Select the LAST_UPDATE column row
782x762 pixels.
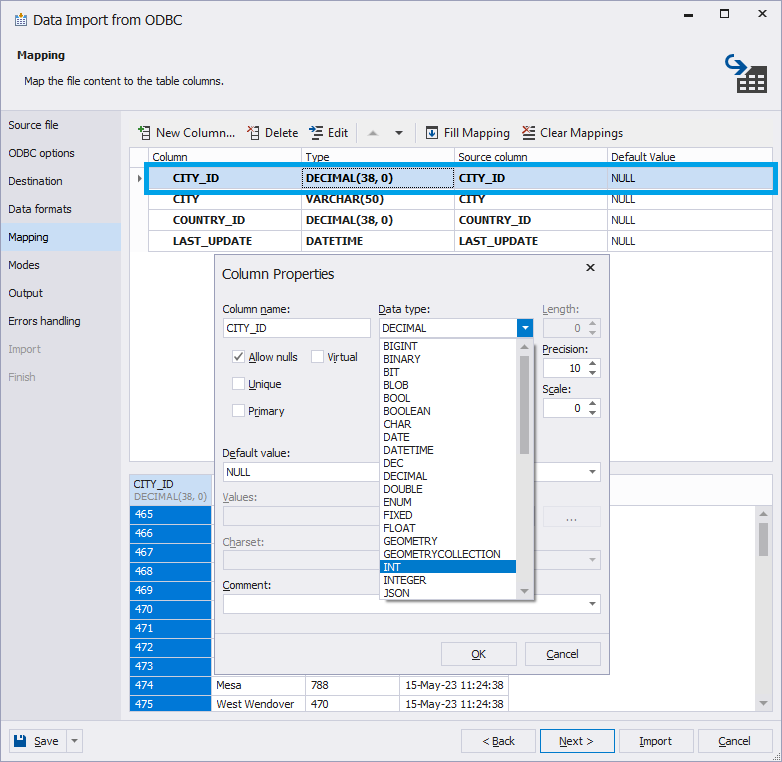(460, 241)
